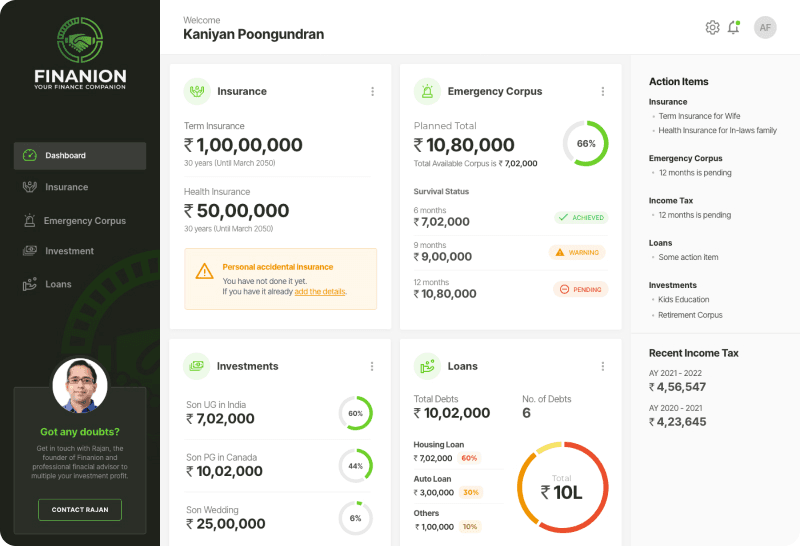Click the Contact Rajan button
Viewport: 800px width, 546px height.
click(x=80, y=510)
